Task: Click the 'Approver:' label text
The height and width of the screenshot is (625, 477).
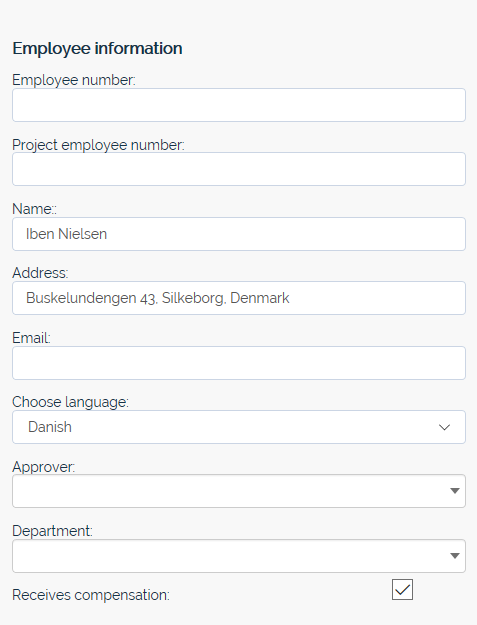Action: 43,467
